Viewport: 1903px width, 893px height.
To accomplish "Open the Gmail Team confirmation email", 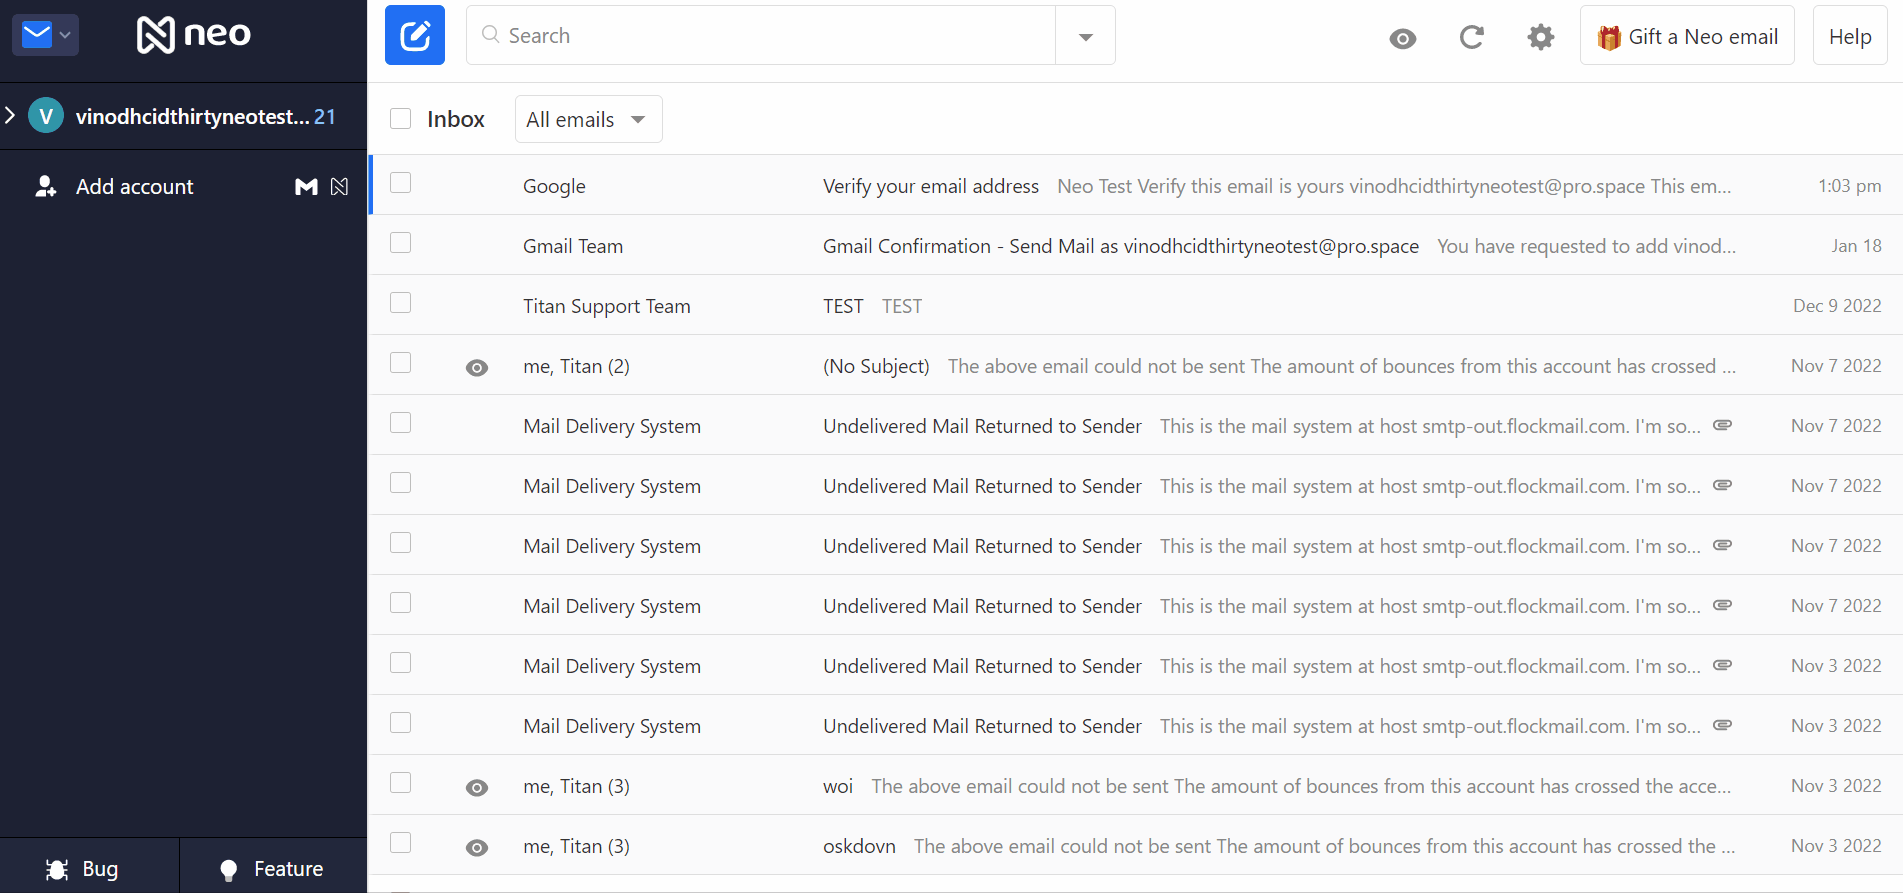I will [x=1120, y=246].
